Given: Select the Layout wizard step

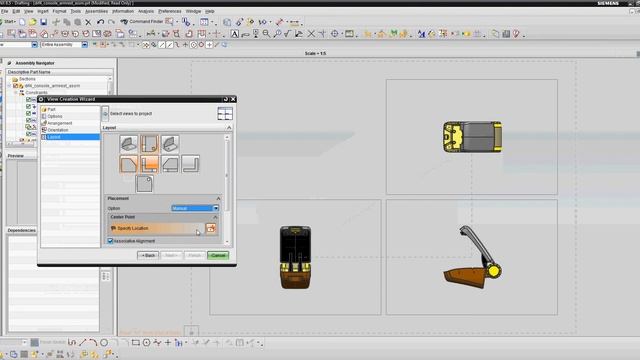Looking at the screenshot, I should point(70,137).
